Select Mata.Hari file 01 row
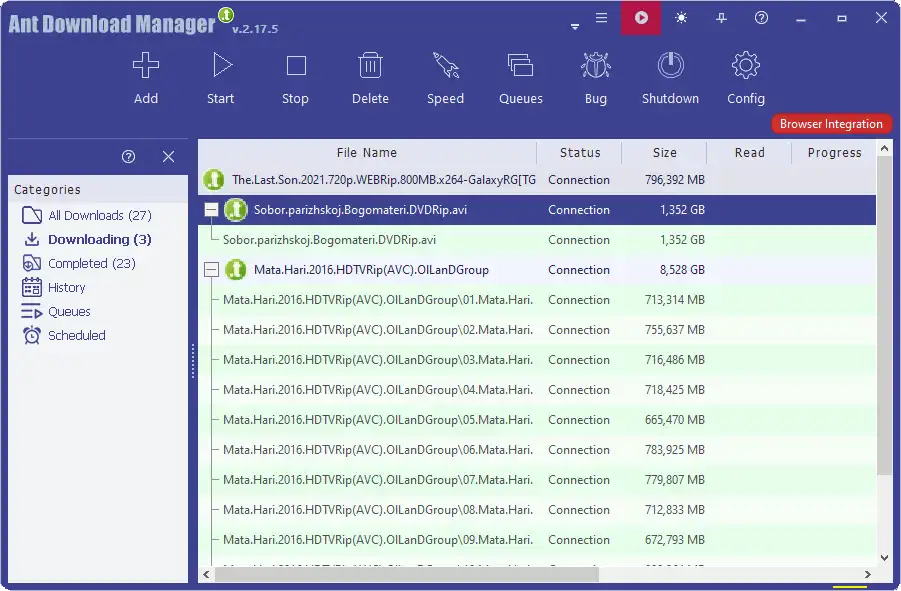Screen dimensions: 901x591 (537, 300)
